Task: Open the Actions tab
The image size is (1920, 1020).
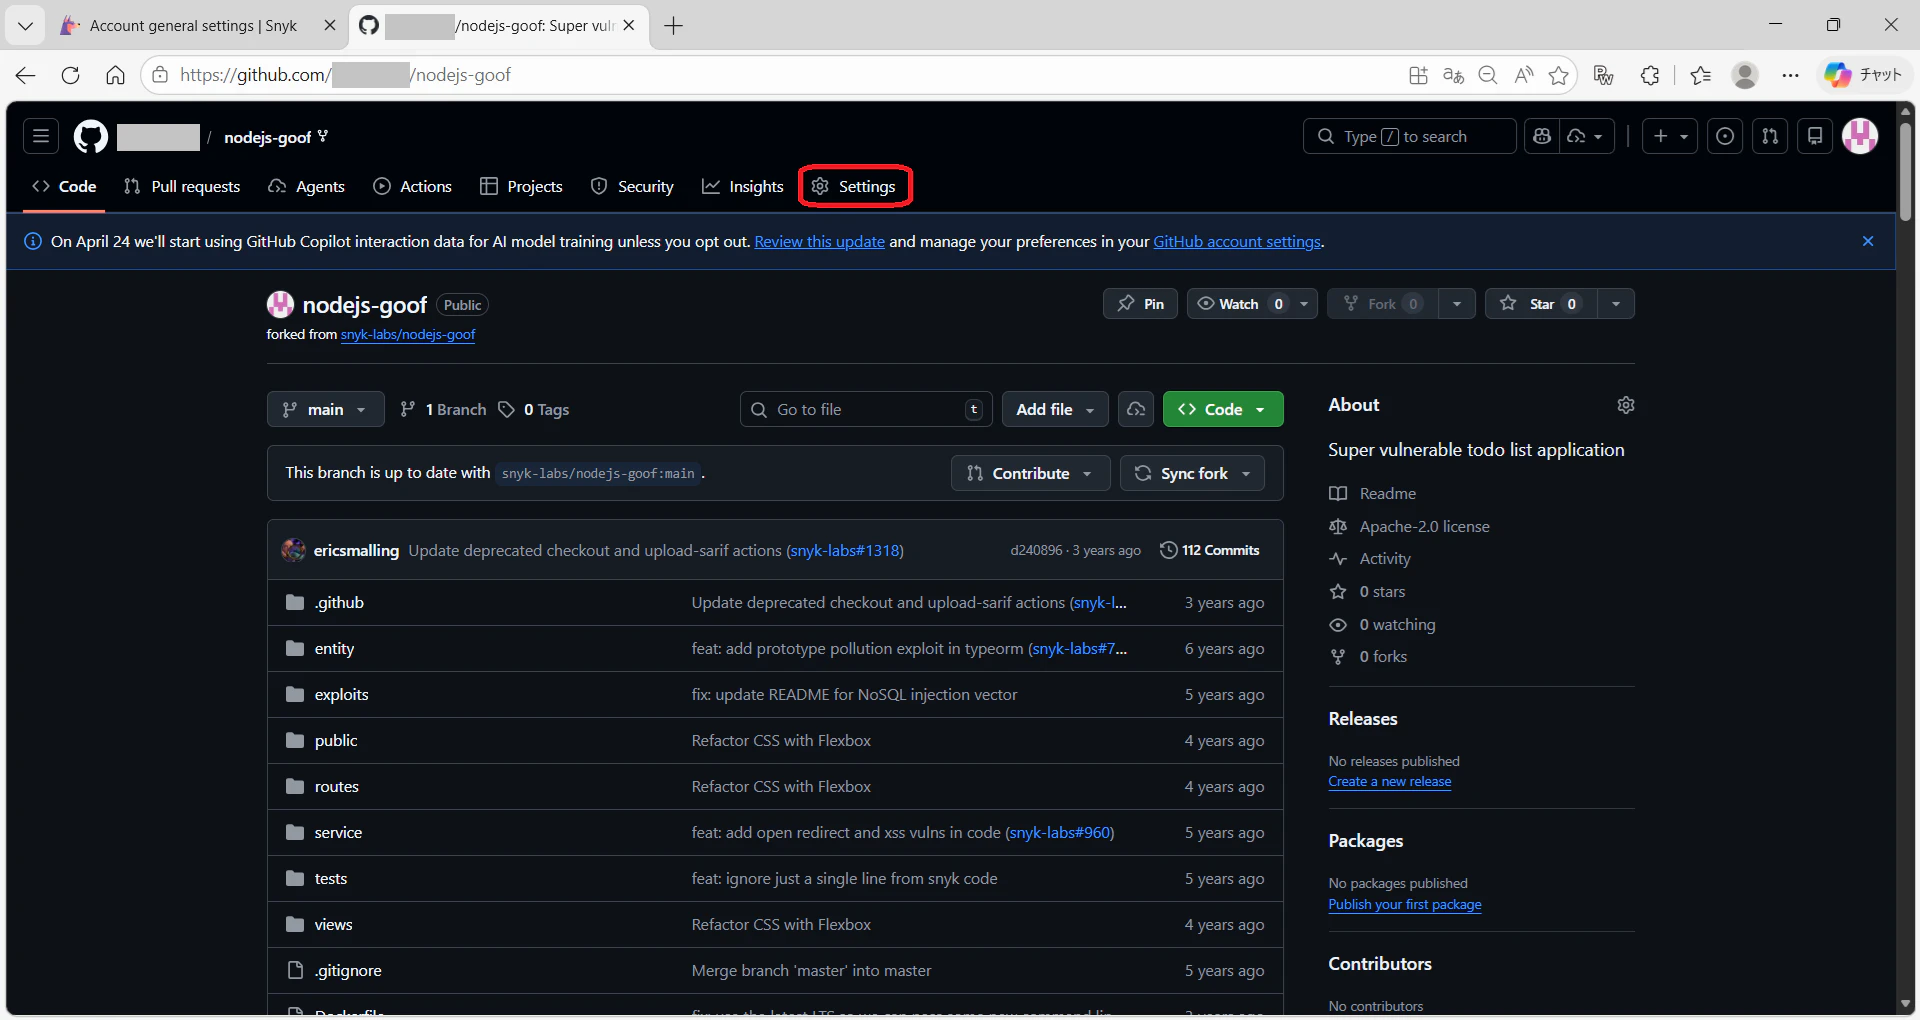Action: pyautogui.click(x=412, y=186)
